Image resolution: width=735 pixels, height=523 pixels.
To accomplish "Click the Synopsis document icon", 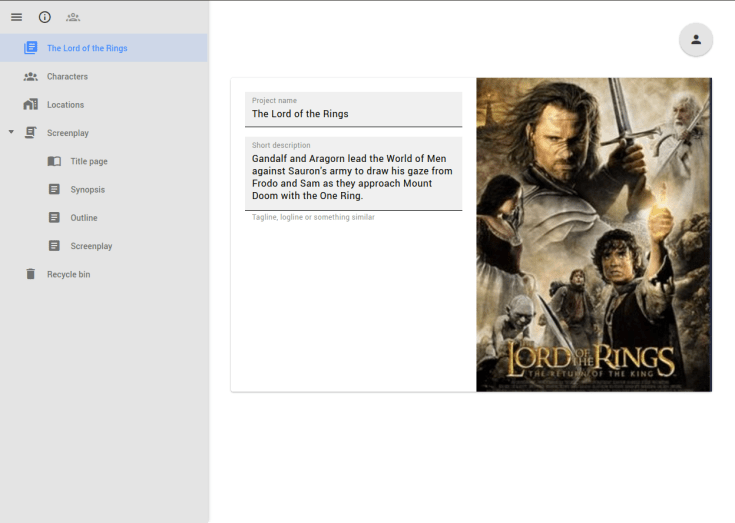I will [x=54, y=189].
